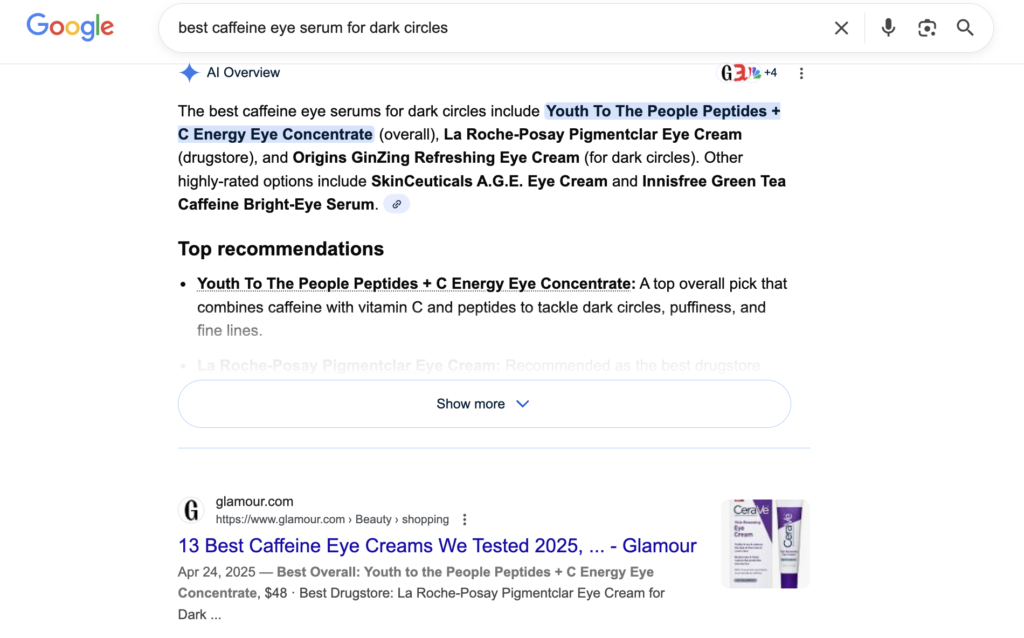Start voice search with microphone icon
The width and height of the screenshot is (1024, 638).
888,28
